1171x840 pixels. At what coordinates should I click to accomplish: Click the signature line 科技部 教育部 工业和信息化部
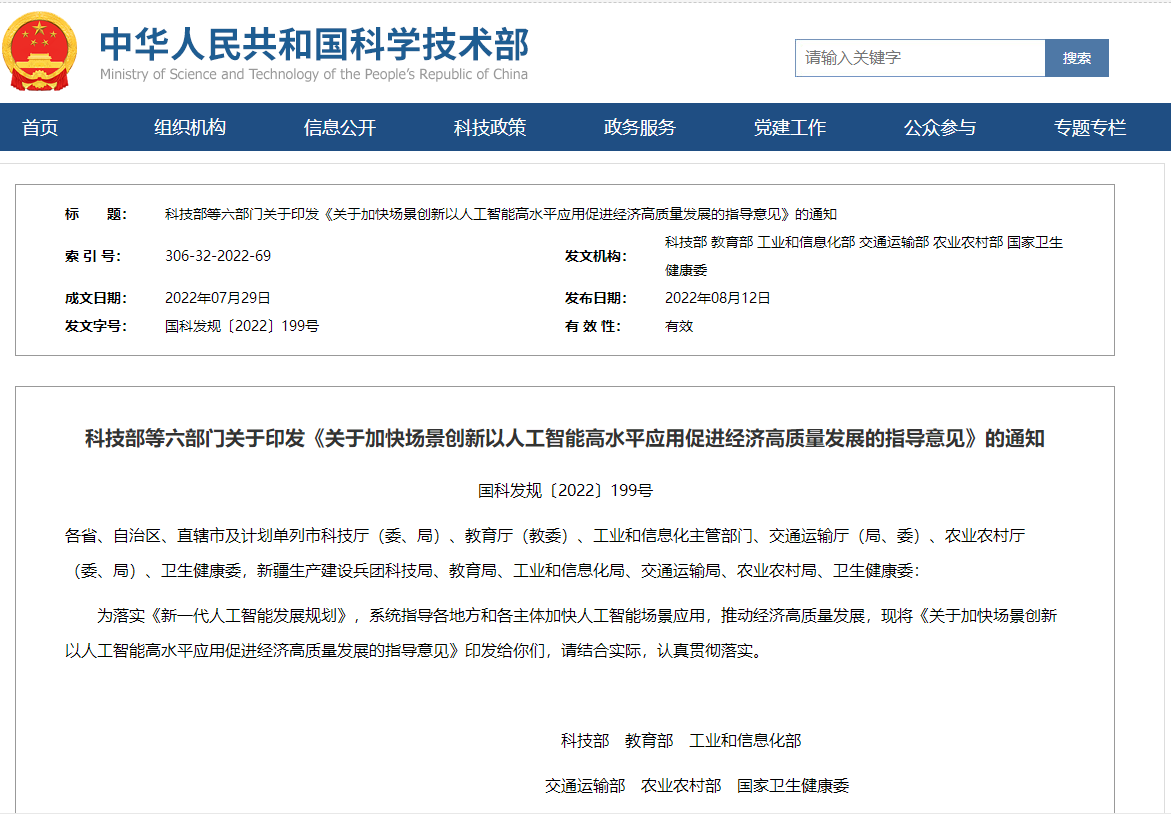pos(681,741)
